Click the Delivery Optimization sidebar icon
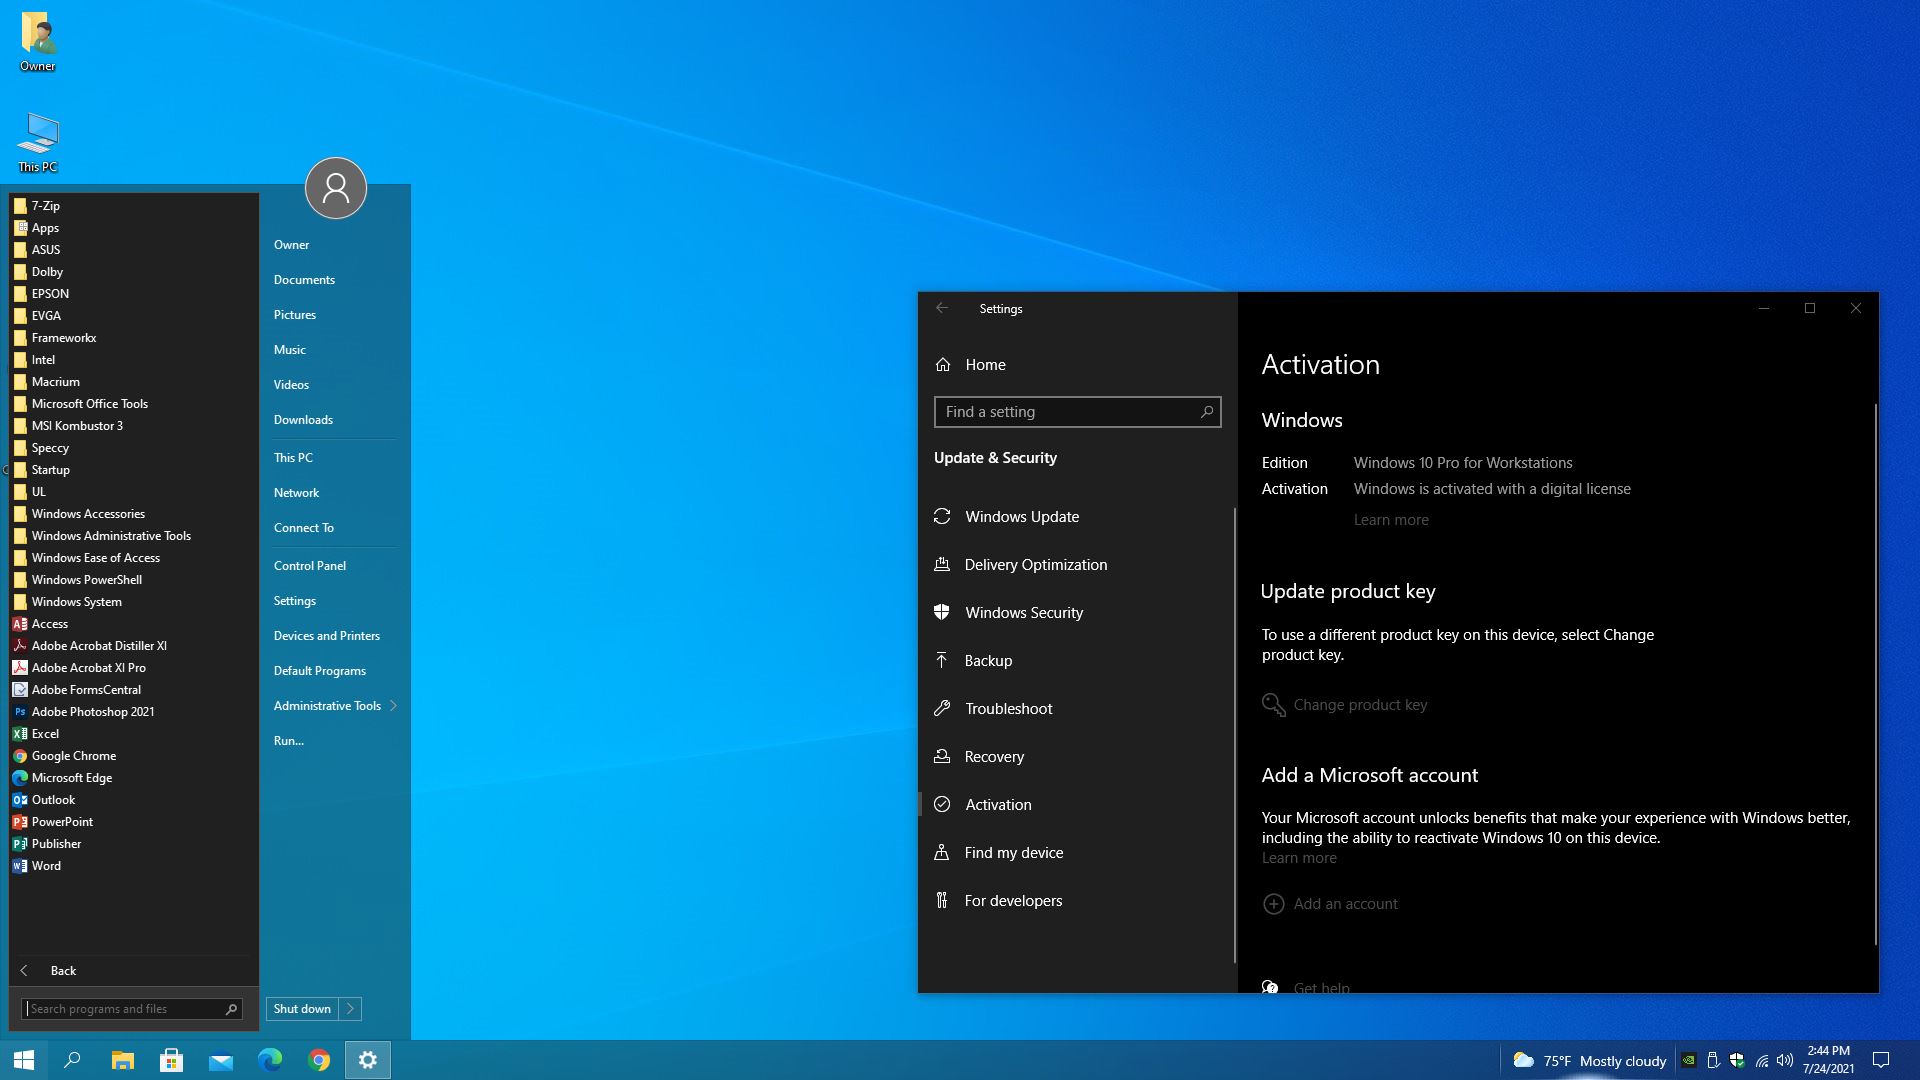This screenshot has height=1080, width=1920. [942, 565]
